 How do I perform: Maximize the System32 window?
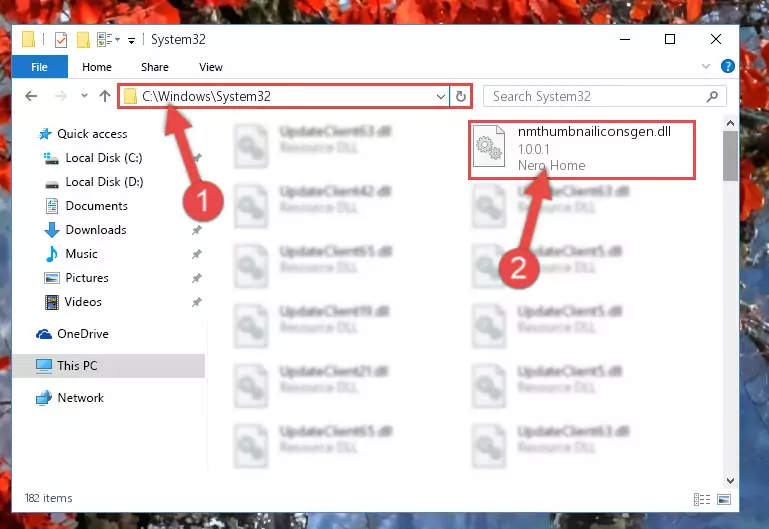[x=670, y=39]
